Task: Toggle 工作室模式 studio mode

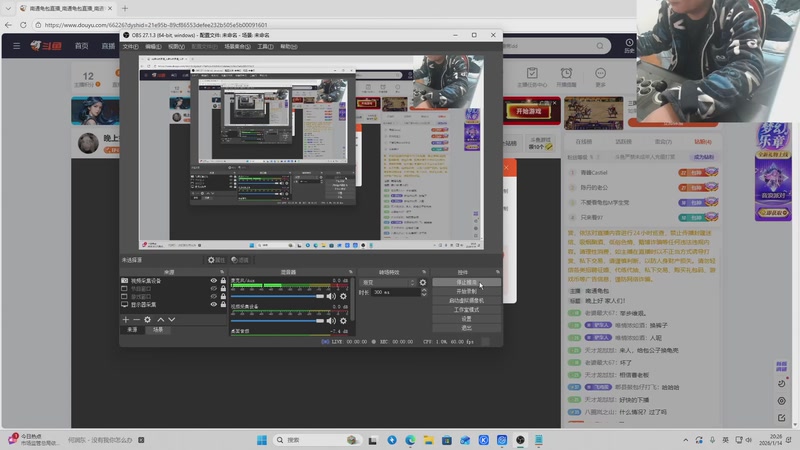Action: click(466, 310)
